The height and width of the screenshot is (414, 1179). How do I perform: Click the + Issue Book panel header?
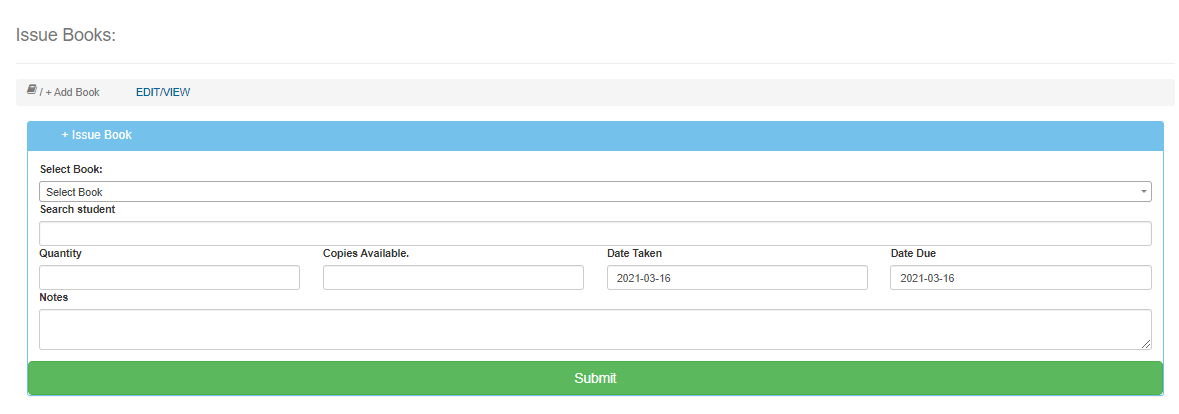pyautogui.click(x=96, y=135)
